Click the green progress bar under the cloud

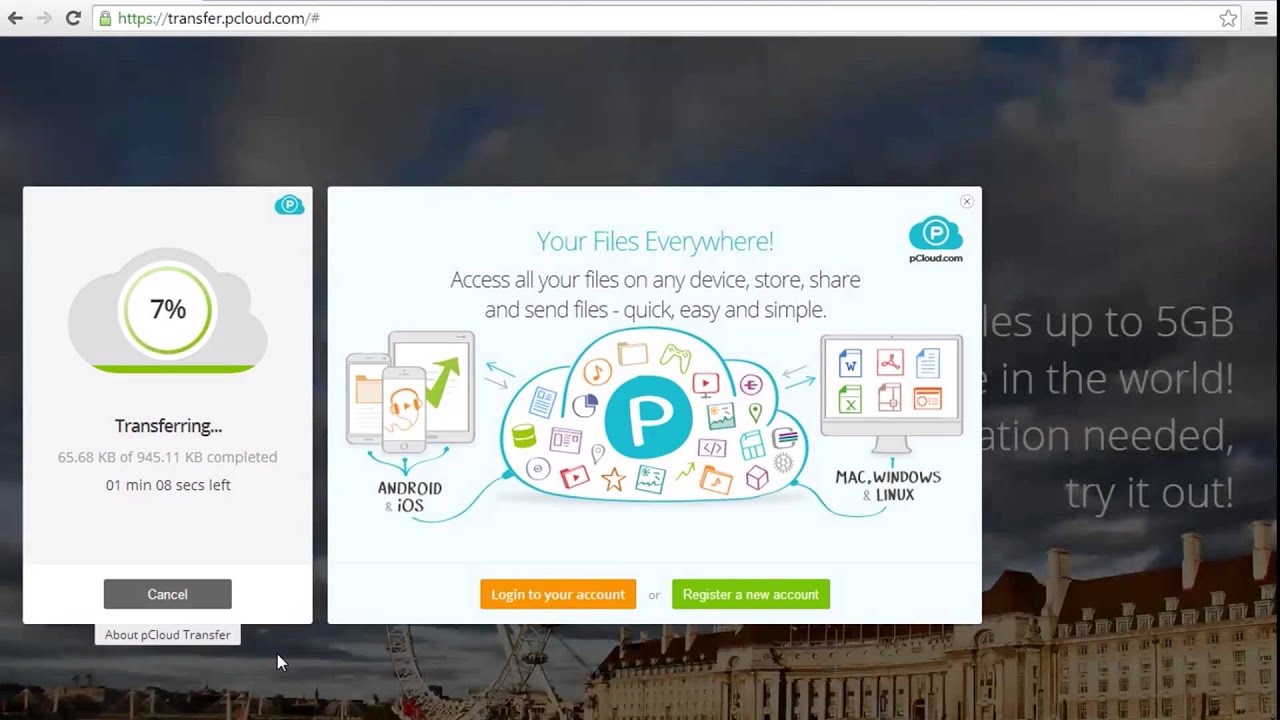pyautogui.click(x=173, y=369)
